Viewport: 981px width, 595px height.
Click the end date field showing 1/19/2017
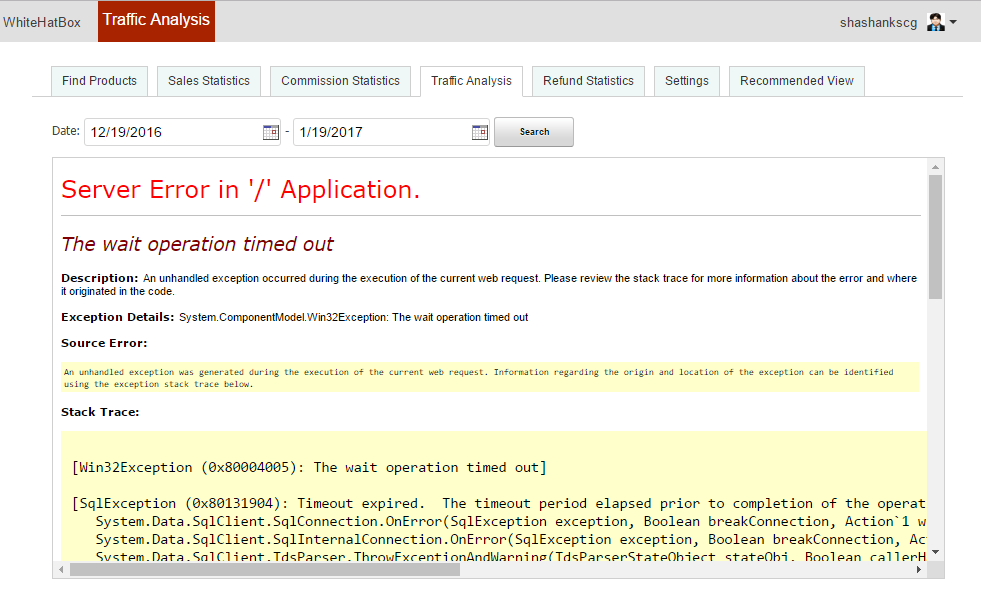click(x=380, y=132)
